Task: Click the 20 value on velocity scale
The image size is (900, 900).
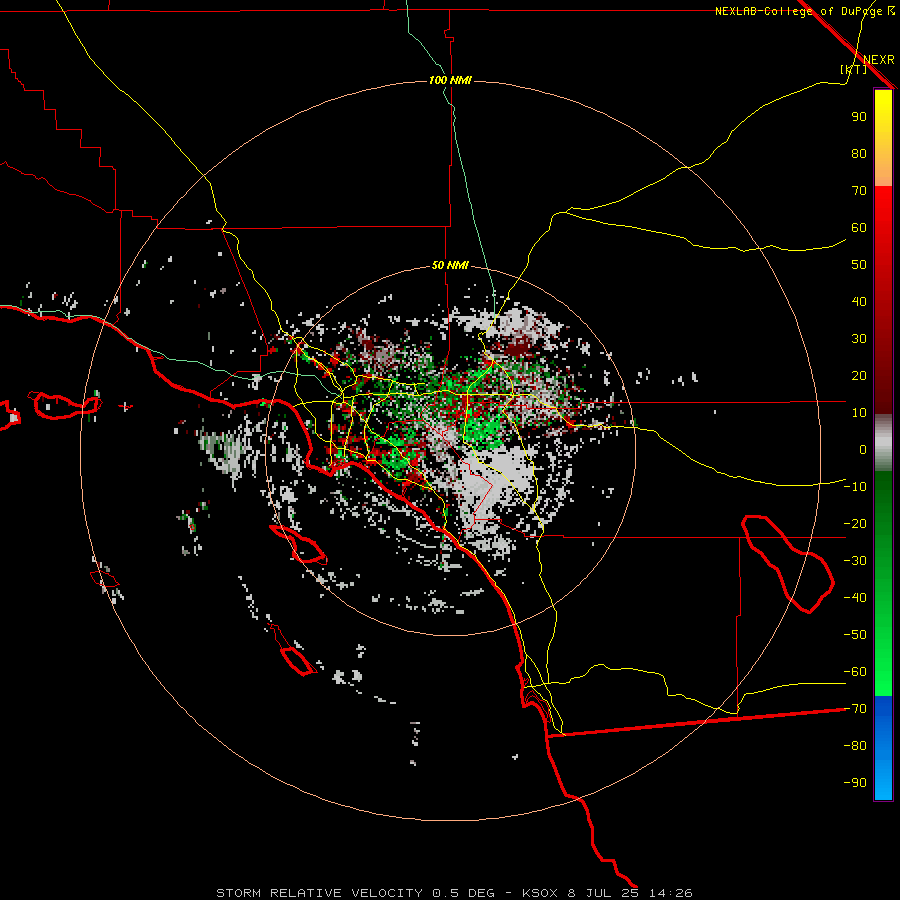Action: (859, 375)
